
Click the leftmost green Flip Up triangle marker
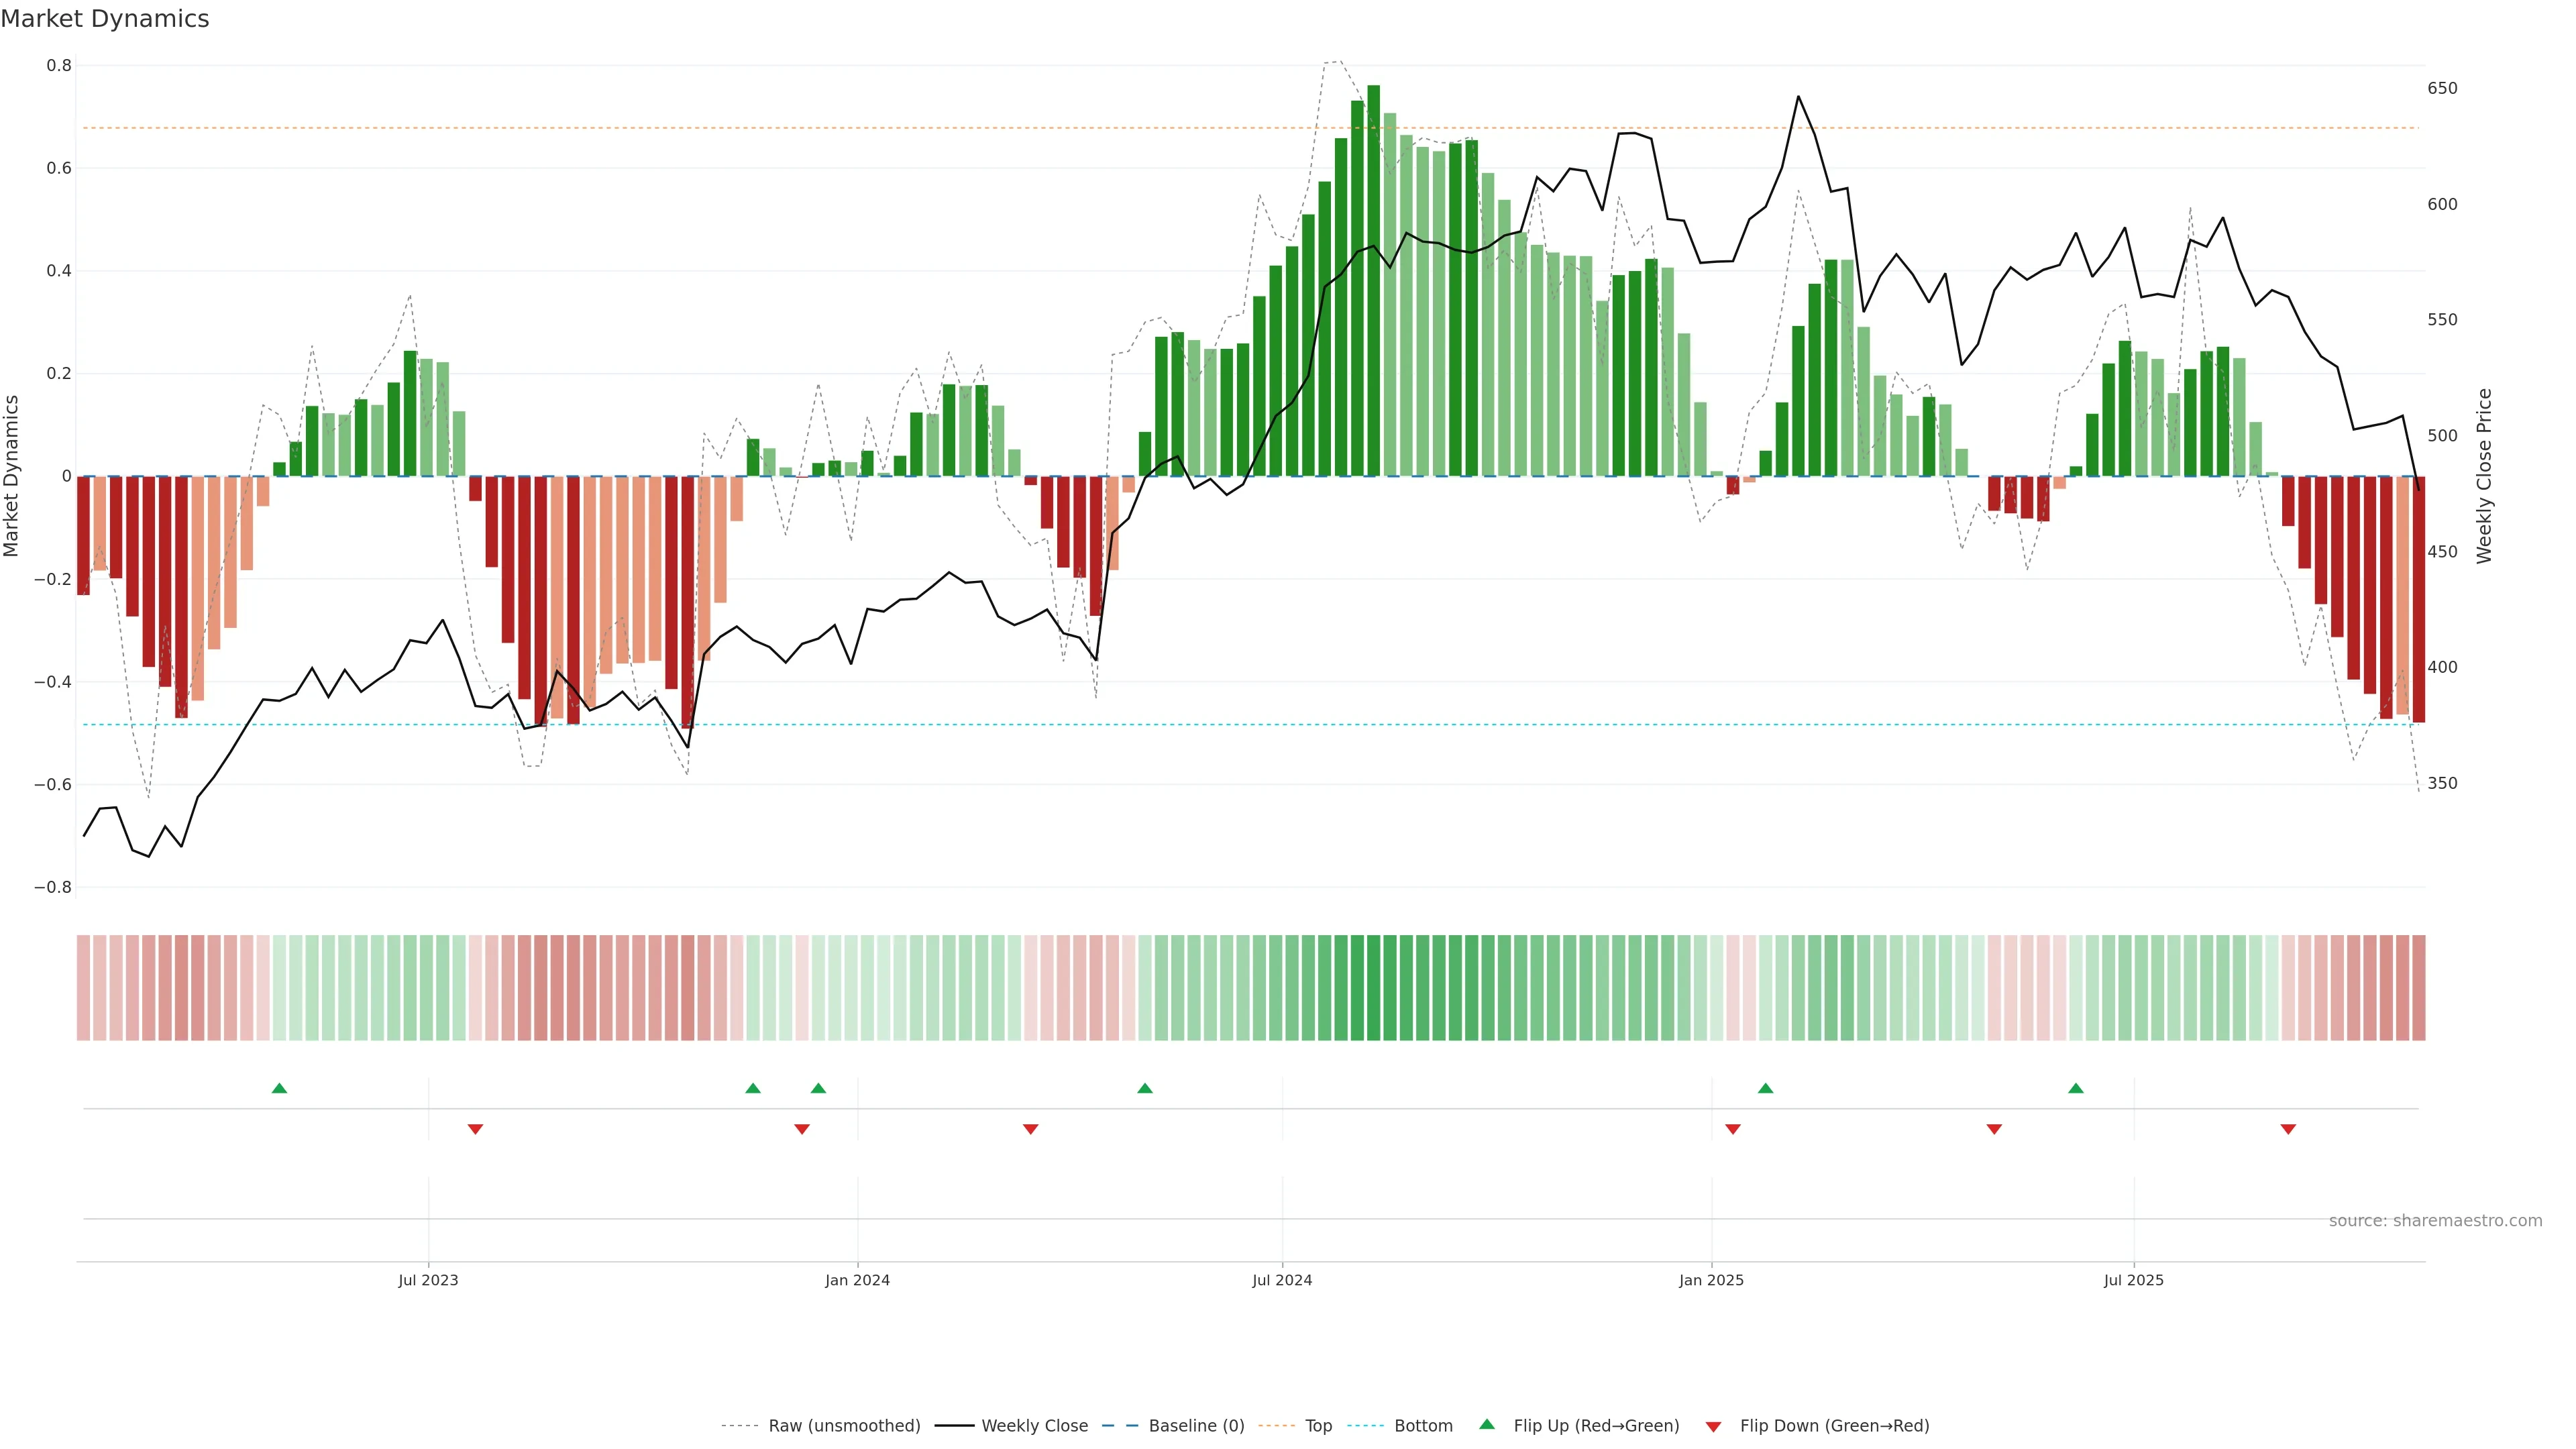279,1088
